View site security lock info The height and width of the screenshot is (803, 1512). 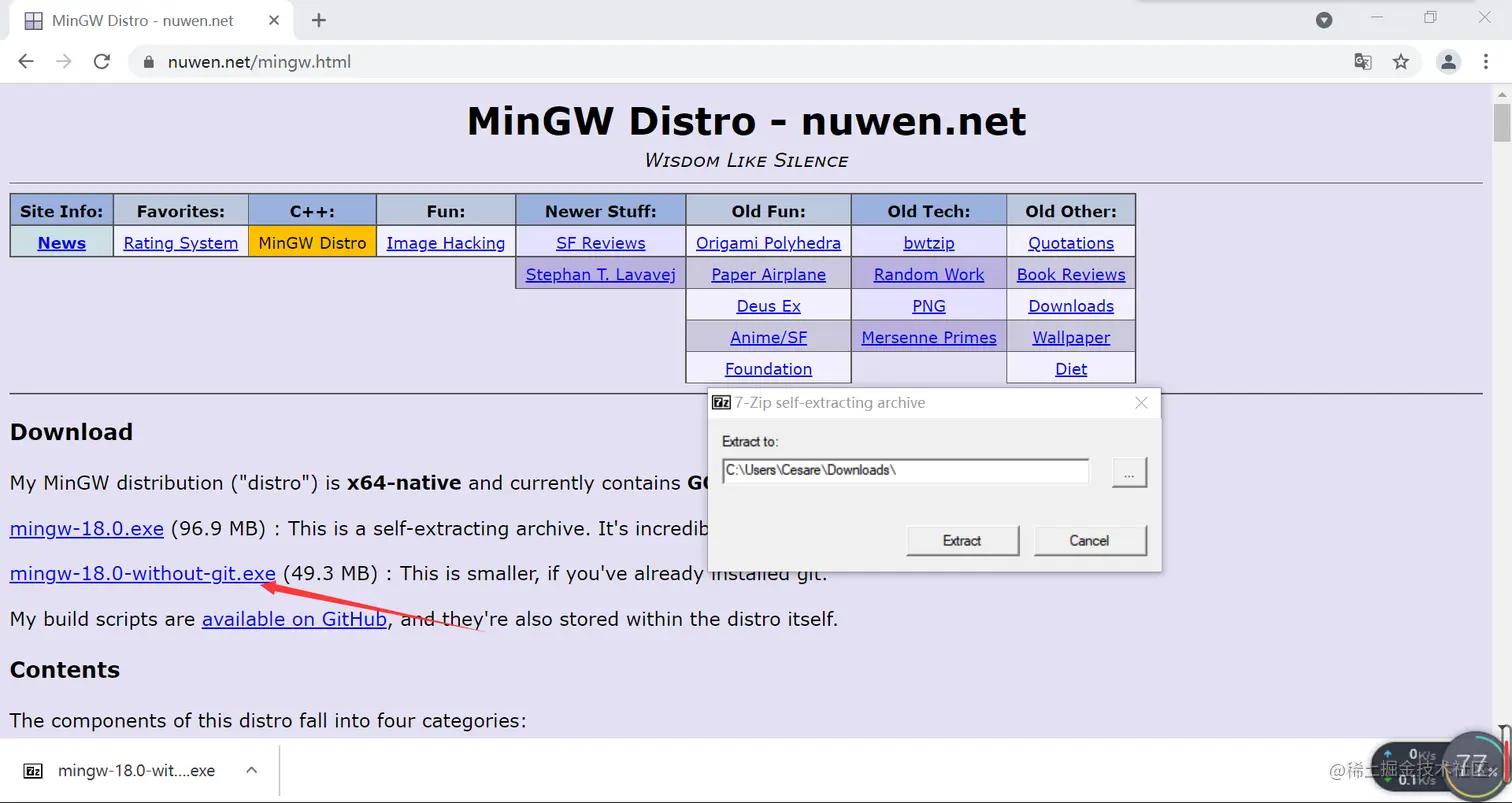(150, 62)
